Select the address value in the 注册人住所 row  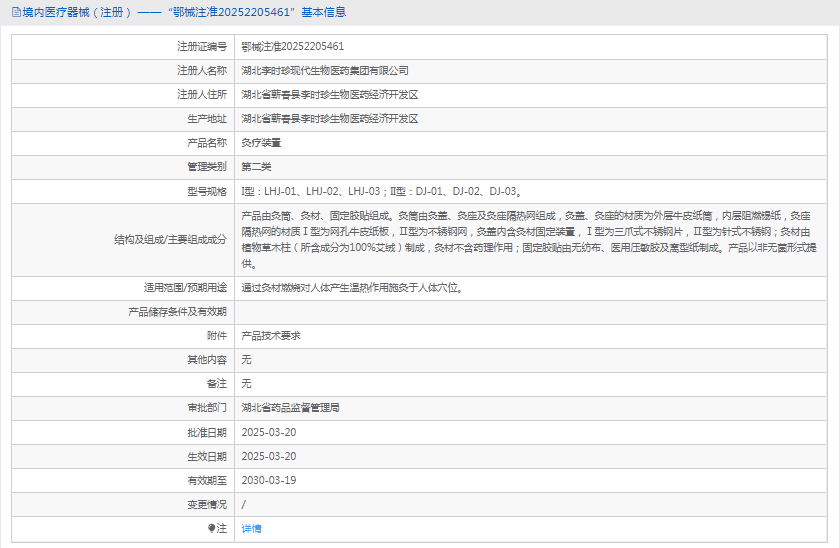coord(329,95)
